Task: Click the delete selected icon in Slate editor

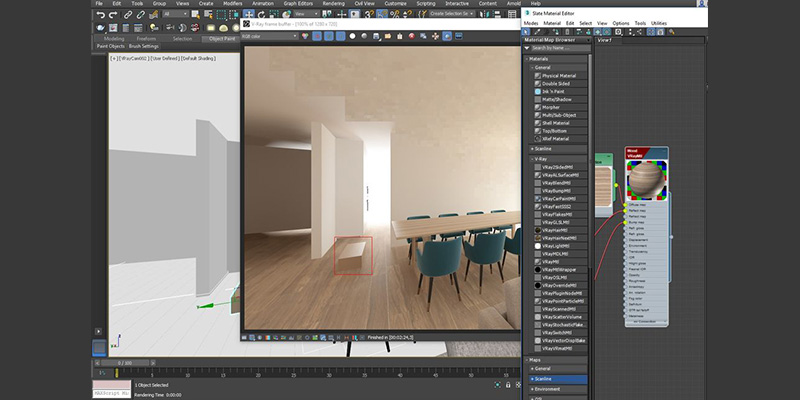Action: click(567, 32)
